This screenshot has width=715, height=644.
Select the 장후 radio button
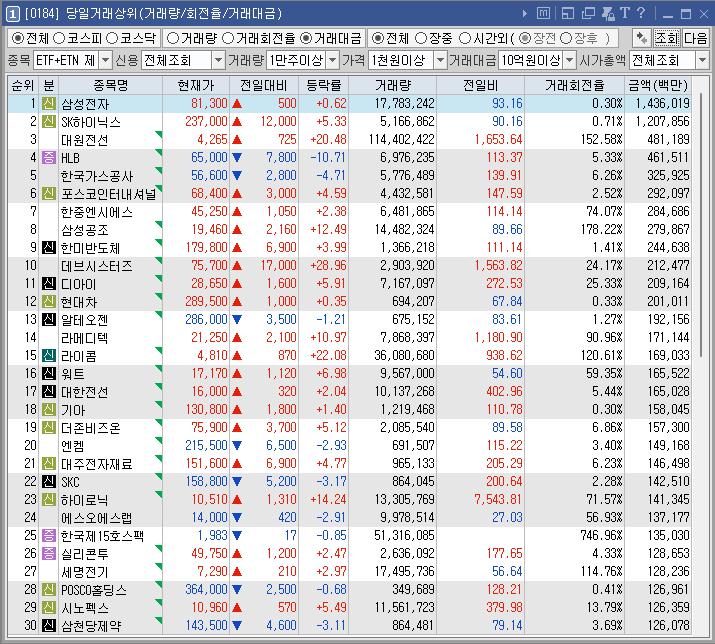coord(565,38)
